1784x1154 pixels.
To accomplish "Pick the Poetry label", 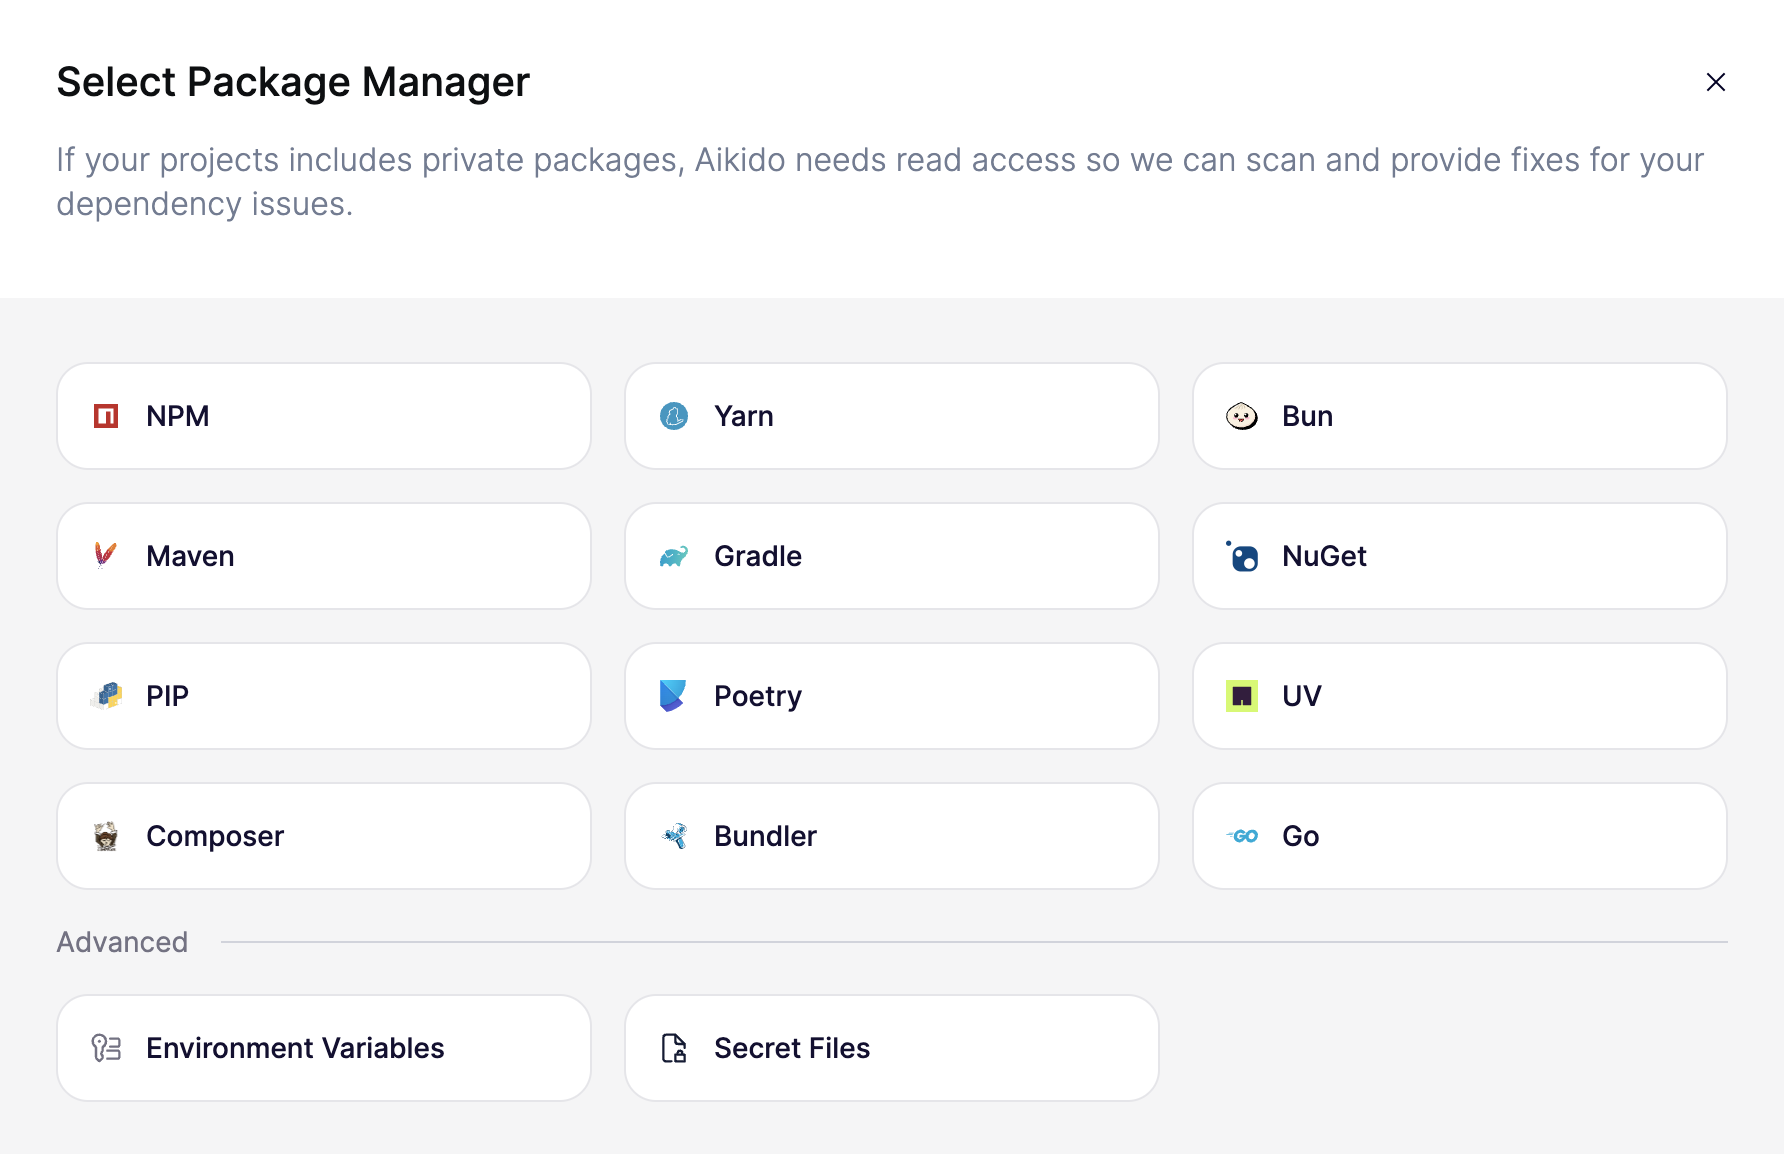I will [758, 696].
